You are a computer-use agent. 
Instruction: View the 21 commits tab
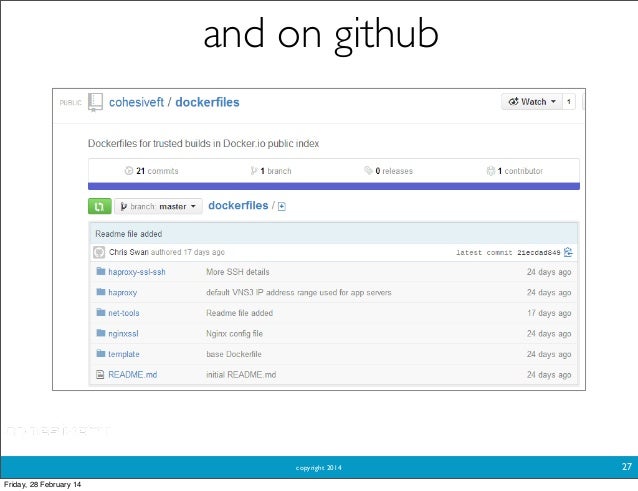point(151,171)
